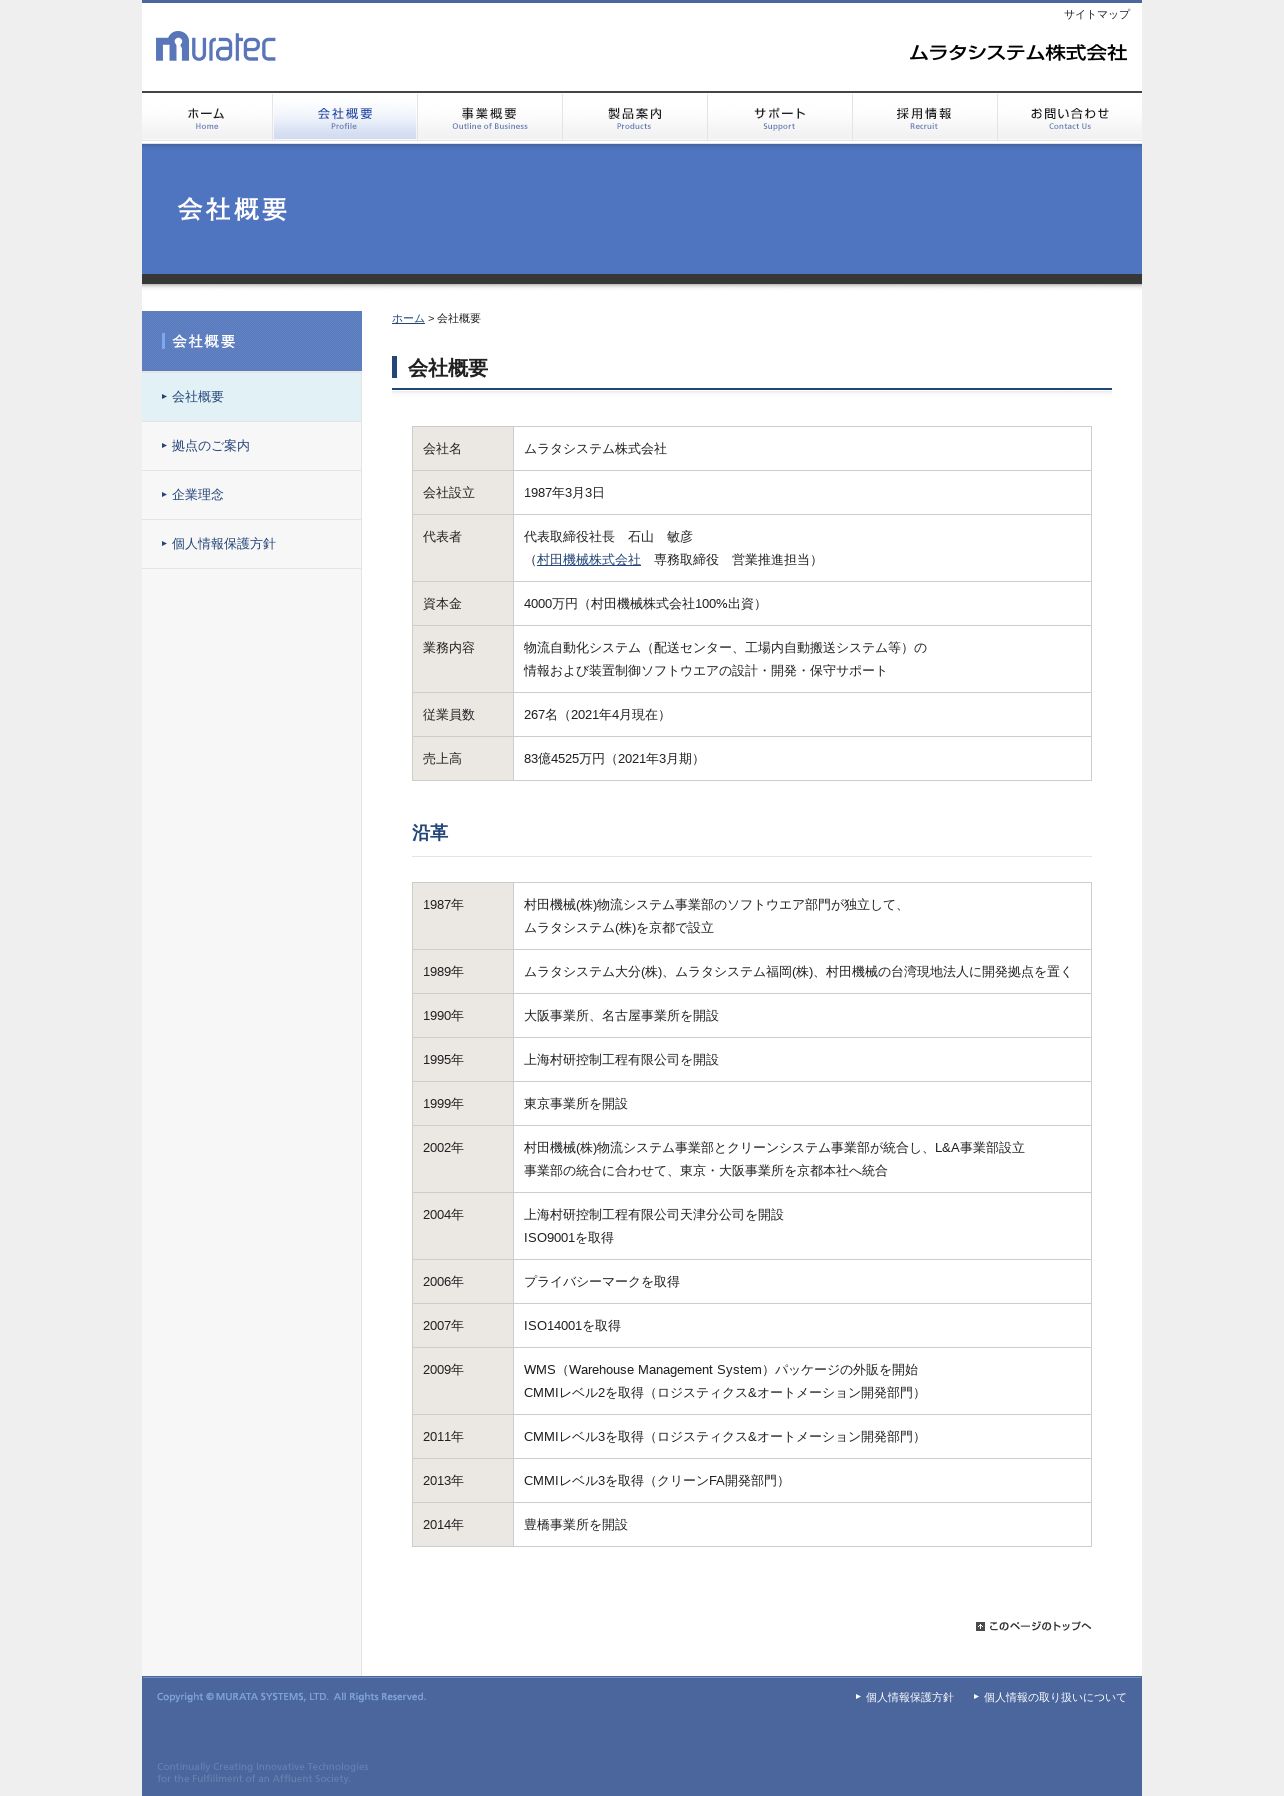Click the 1987年3月3日 founding date cell

(802, 493)
